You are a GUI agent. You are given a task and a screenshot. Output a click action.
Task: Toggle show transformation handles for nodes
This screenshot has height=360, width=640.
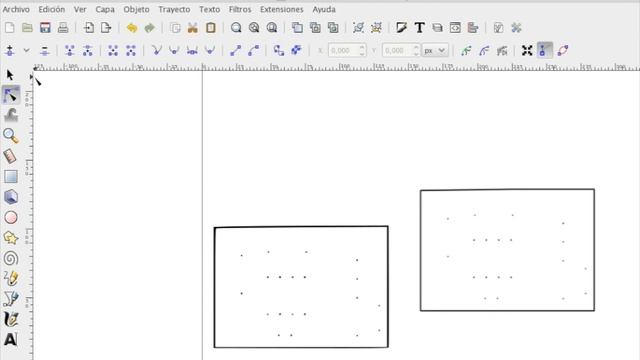click(x=527, y=51)
